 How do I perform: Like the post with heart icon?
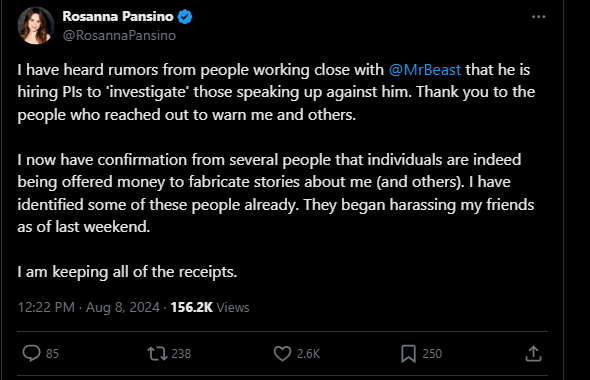(282, 354)
